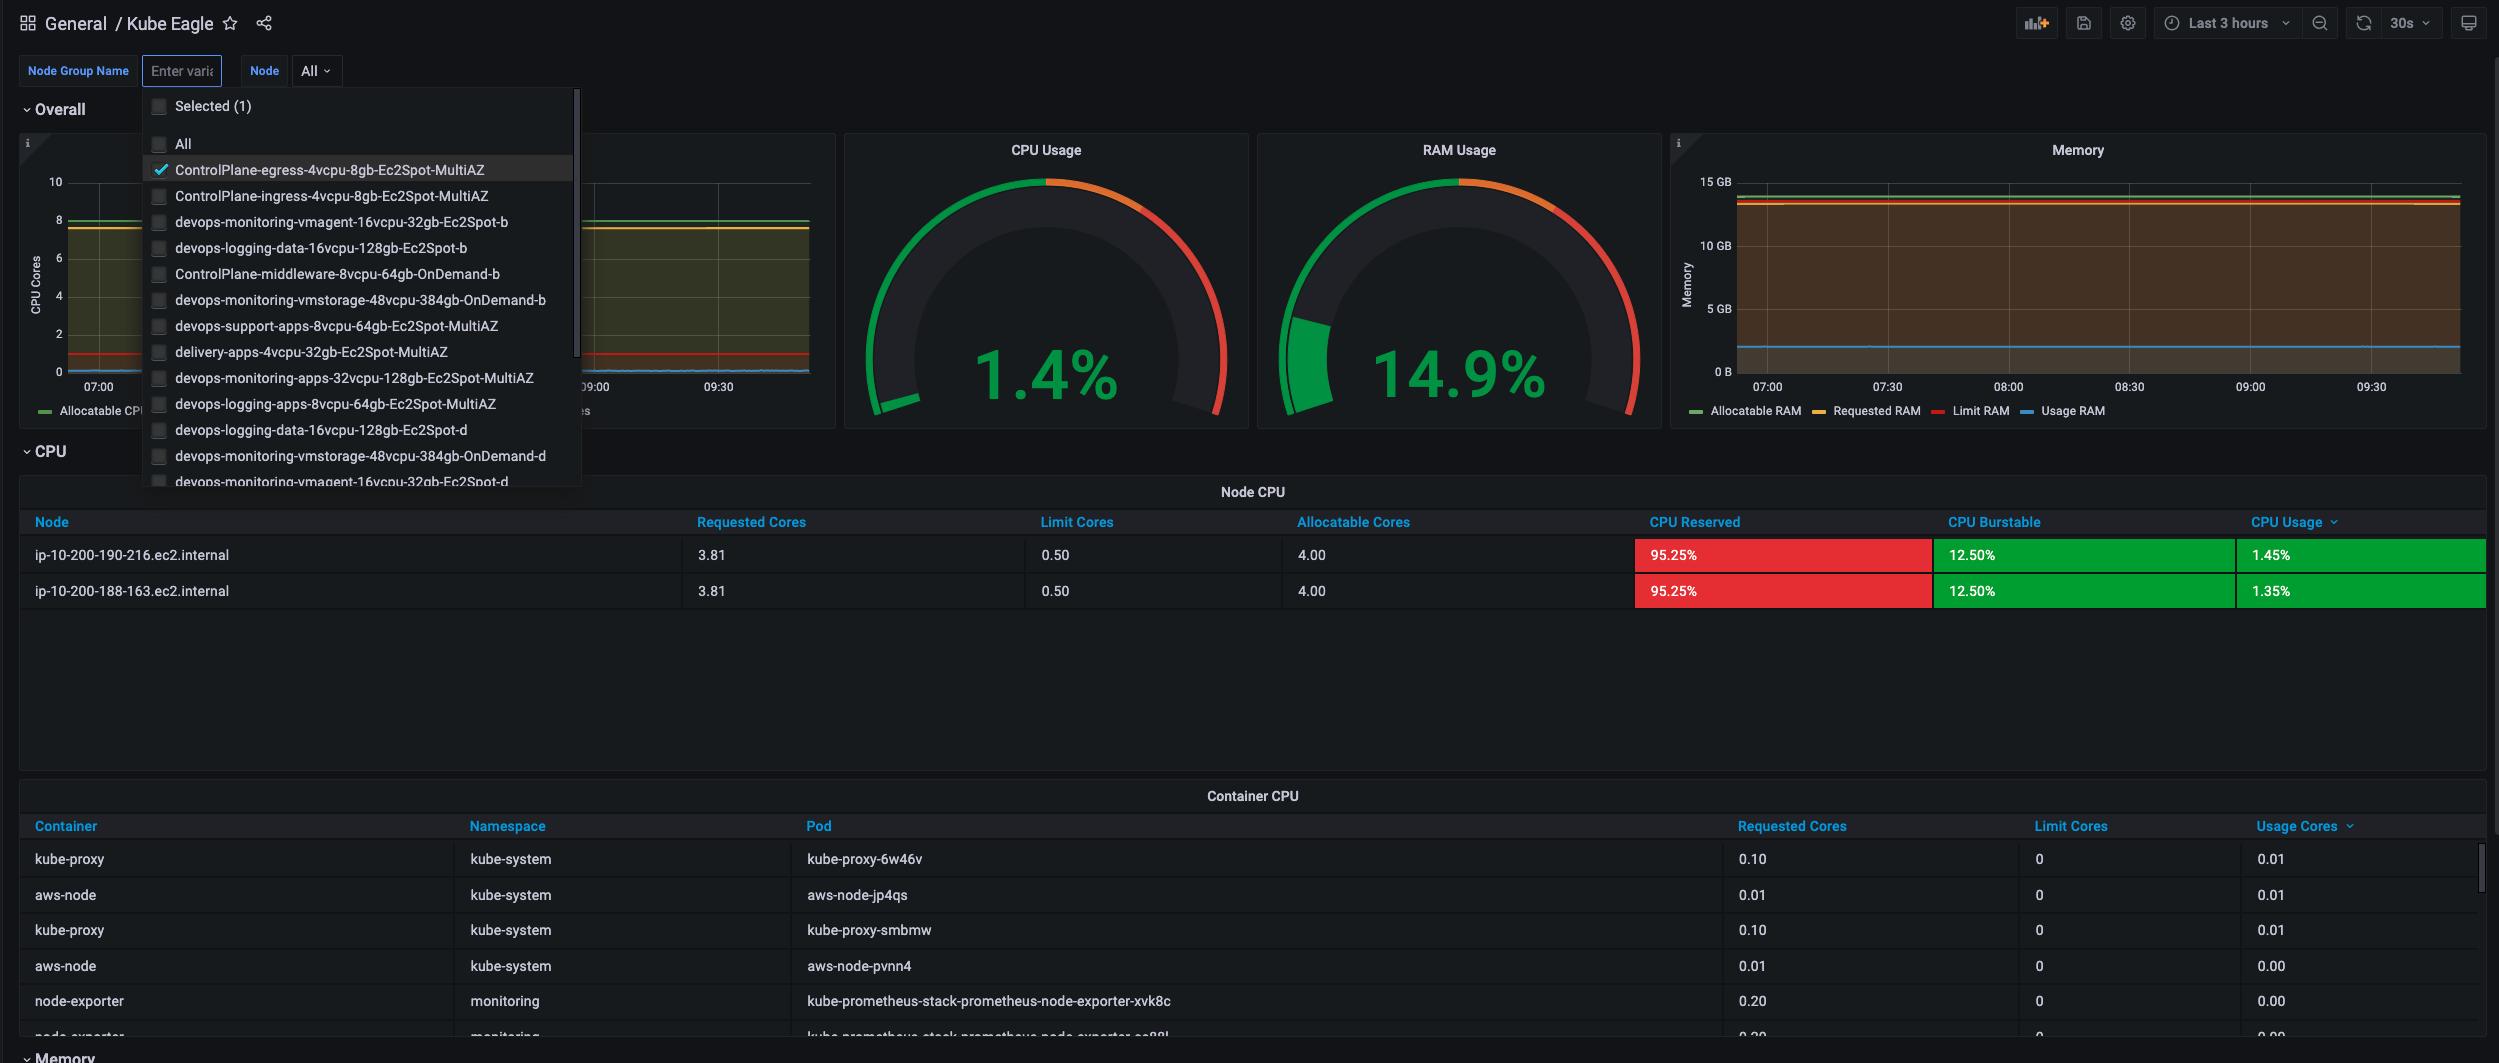Check devops-monitoring-vmstorage-48vcpu-384gb-OnDemand-d
Screen dimensions: 2499x1063
[x=159, y=456]
